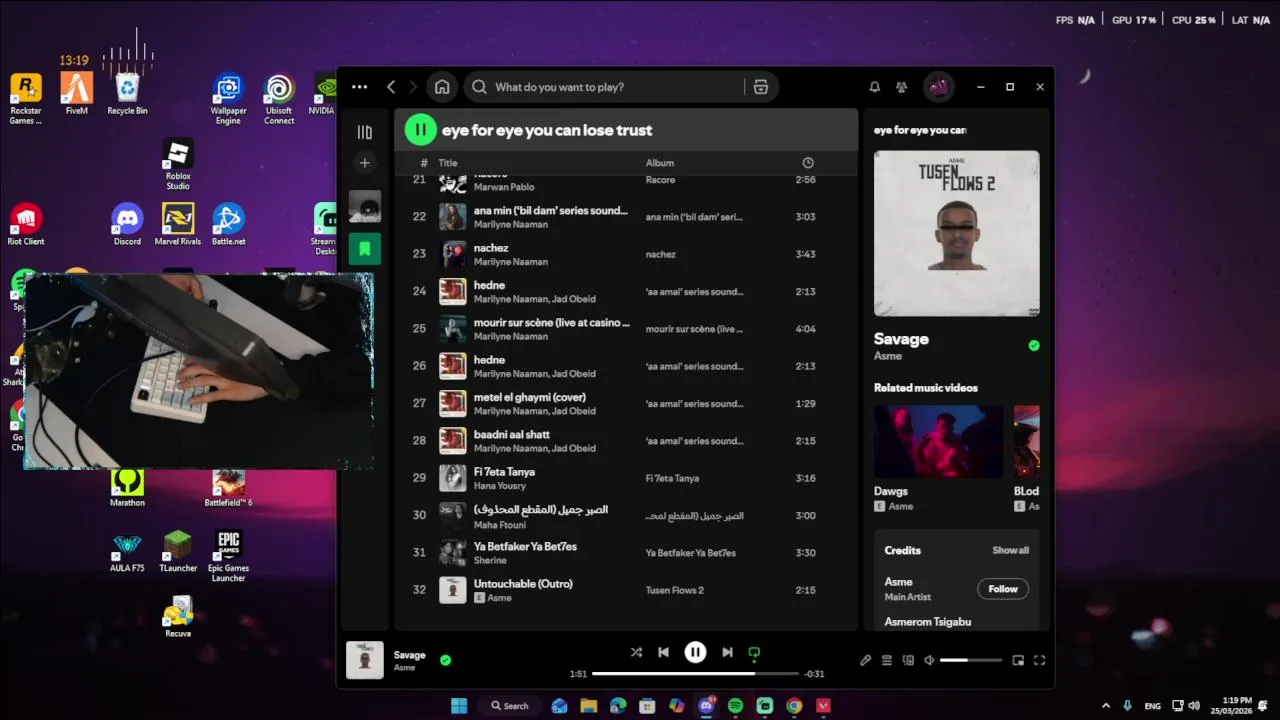Open album link 'mourir sur scène (live...'
This screenshot has width=1280, height=720.
pyautogui.click(x=695, y=329)
